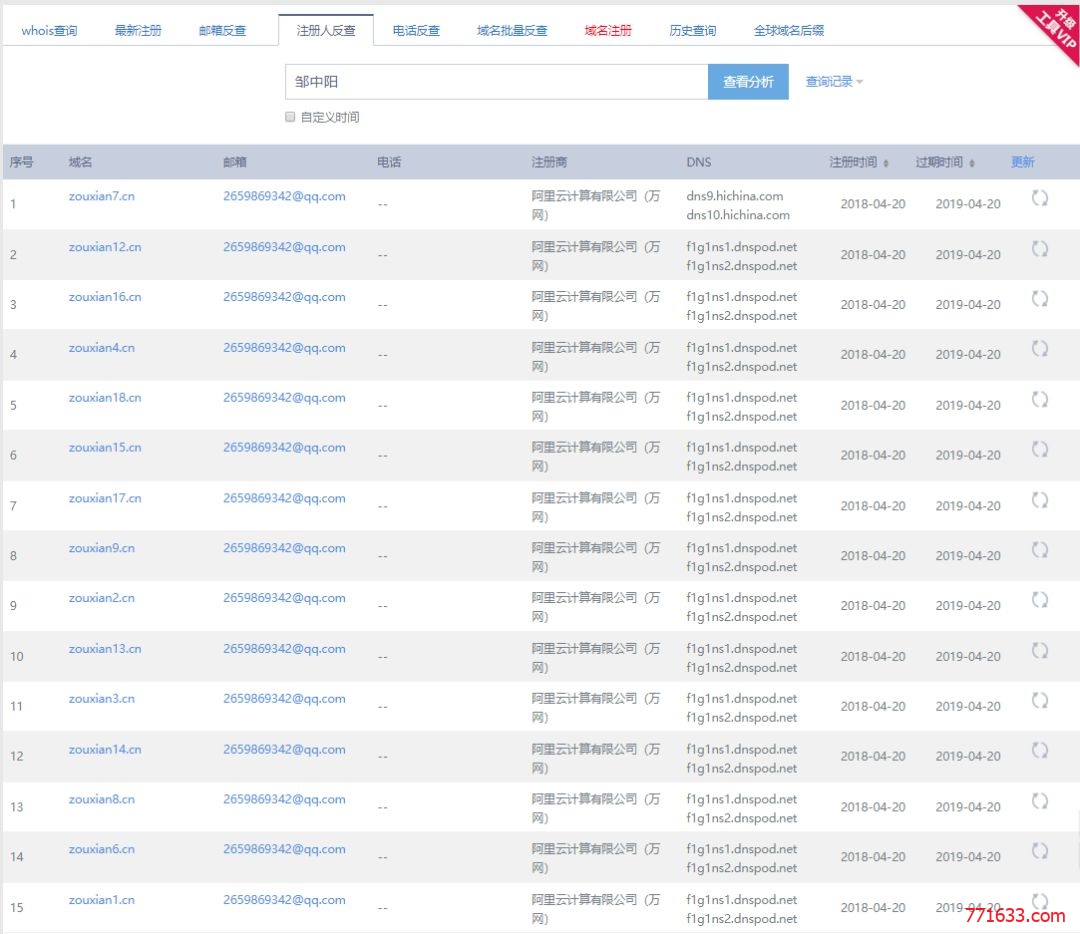Refresh the zouxian8.cn row
Image resolution: width=1080 pixels, height=934 pixels.
[1039, 801]
